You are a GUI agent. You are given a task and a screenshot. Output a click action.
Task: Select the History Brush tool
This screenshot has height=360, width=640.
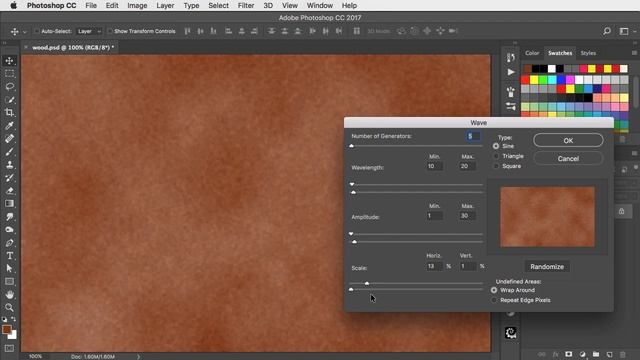[x=9, y=178]
